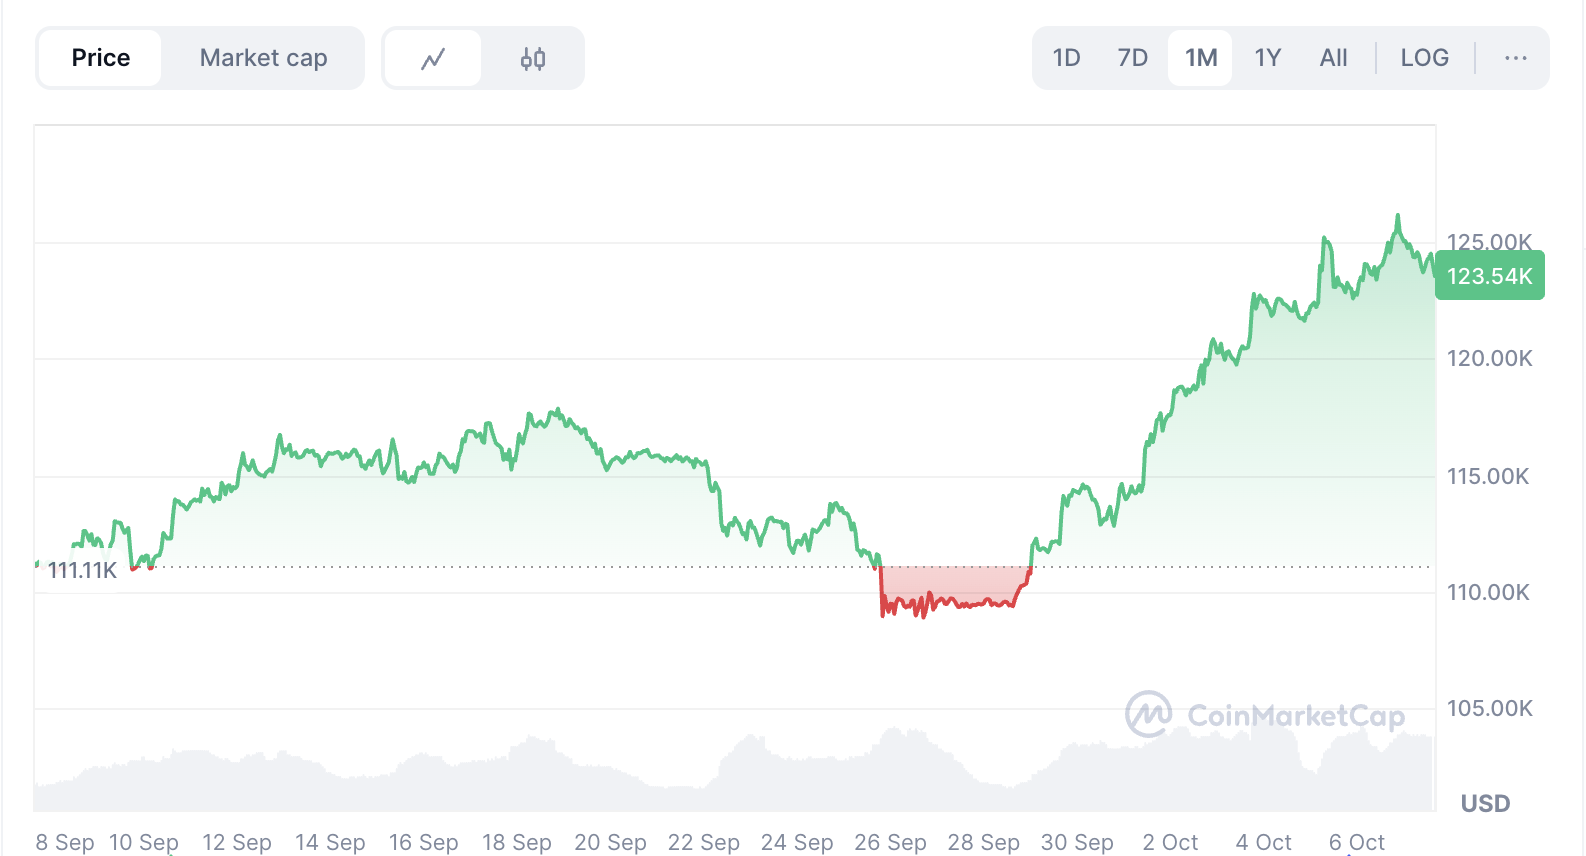Screen dimensions: 1586x856
Task: Set time range to 1D
Action: 1066,58
